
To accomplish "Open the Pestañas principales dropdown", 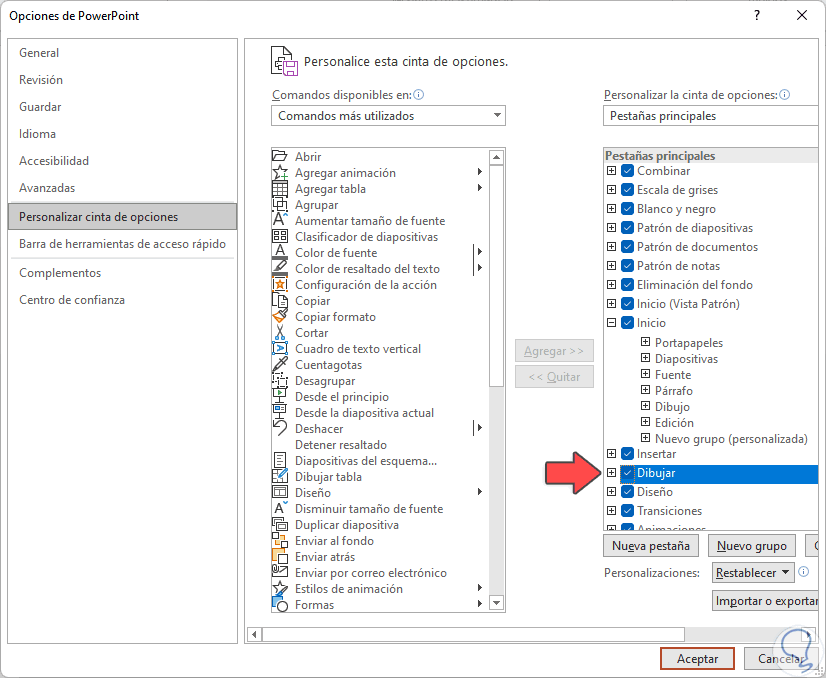I will click(711, 115).
